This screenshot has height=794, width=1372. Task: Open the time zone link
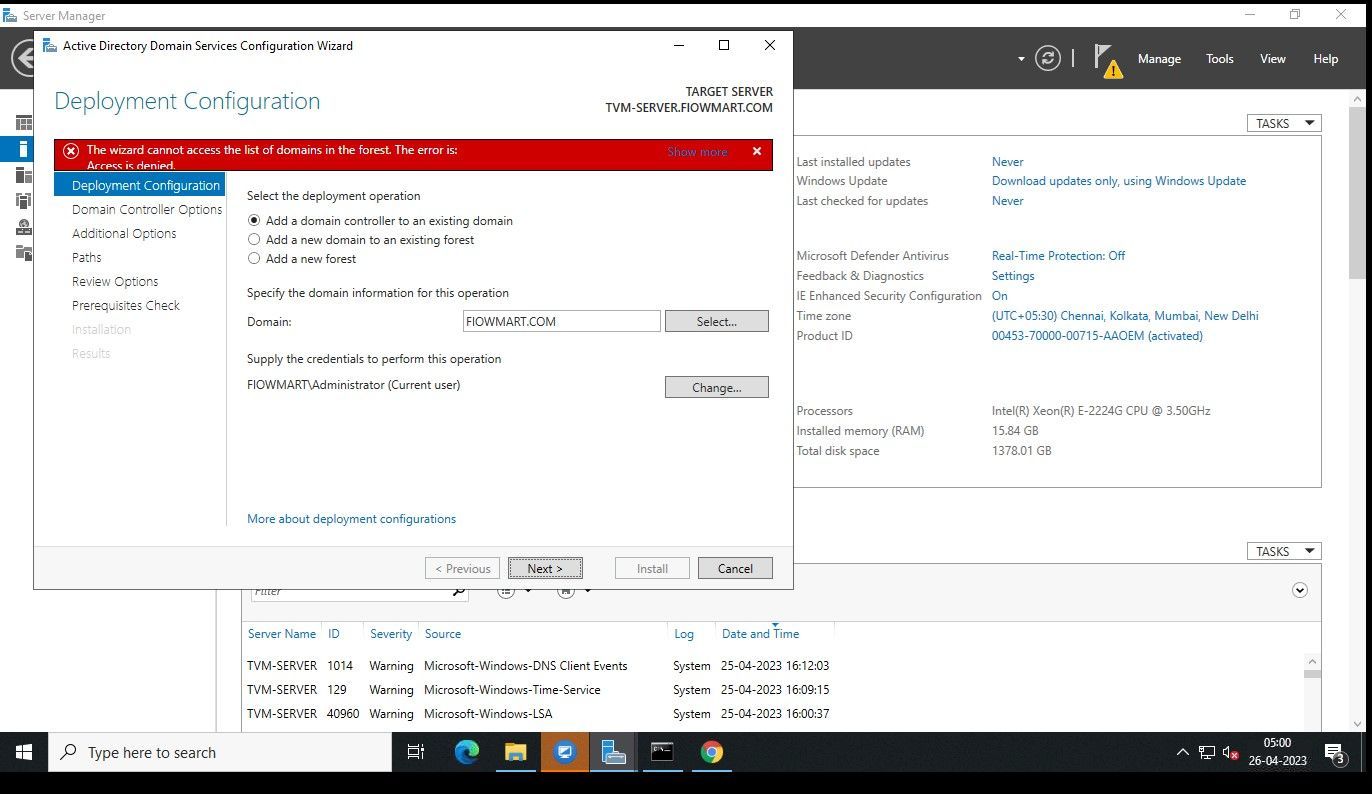[1125, 316]
